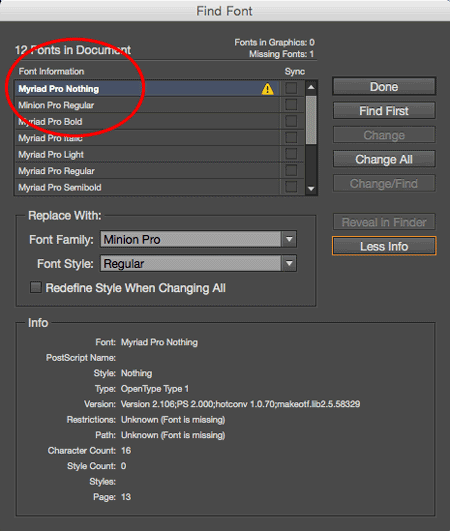
Task: Click the Font Information column header
Action: pyautogui.click(x=51, y=71)
